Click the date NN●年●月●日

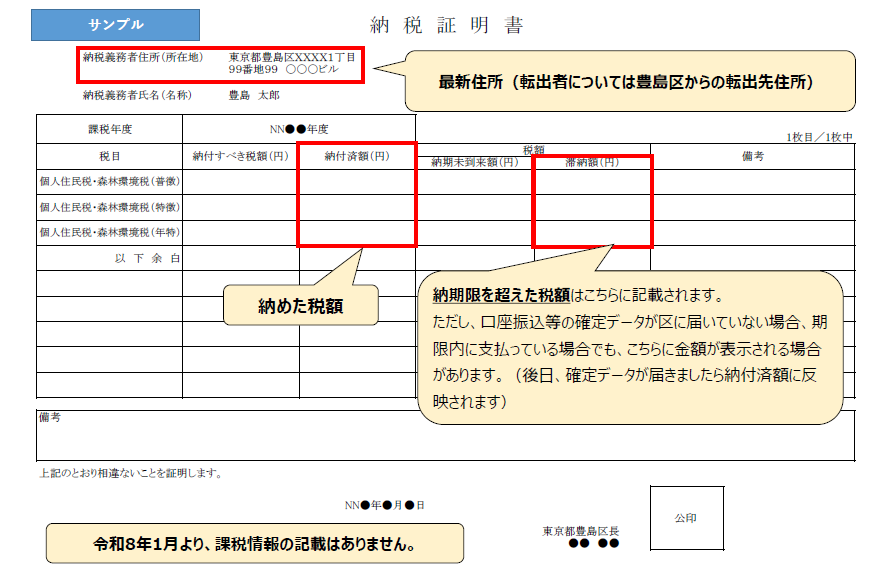click(385, 505)
